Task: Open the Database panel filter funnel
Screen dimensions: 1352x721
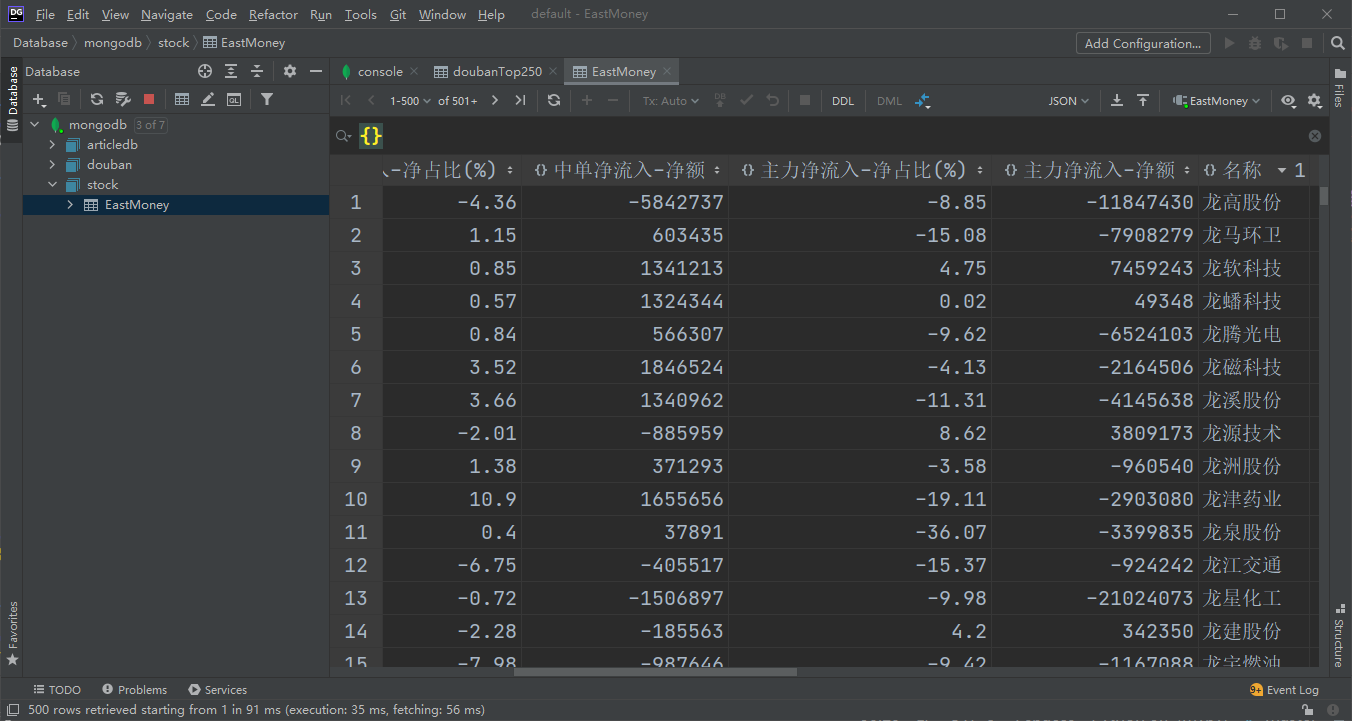Action: pyautogui.click(x=267, y=99)
